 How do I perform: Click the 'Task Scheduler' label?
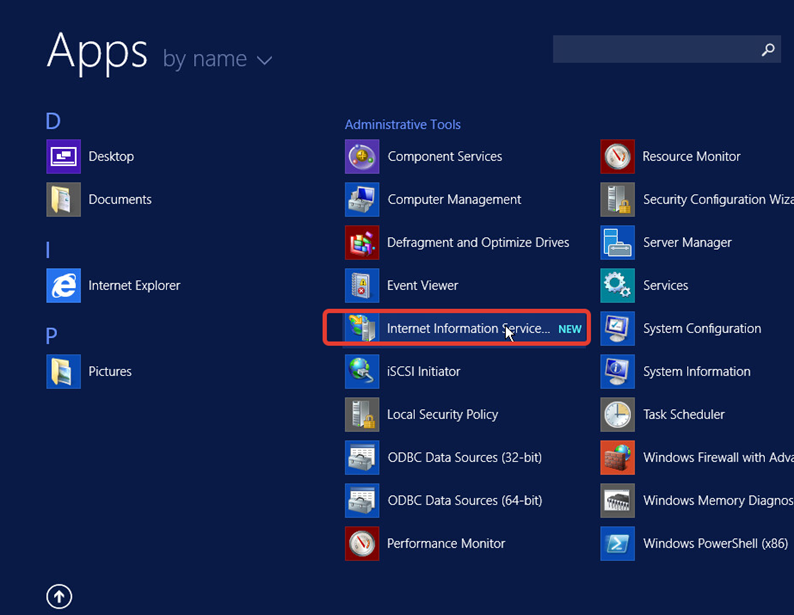pyautogui.click(x=684, y=415)
